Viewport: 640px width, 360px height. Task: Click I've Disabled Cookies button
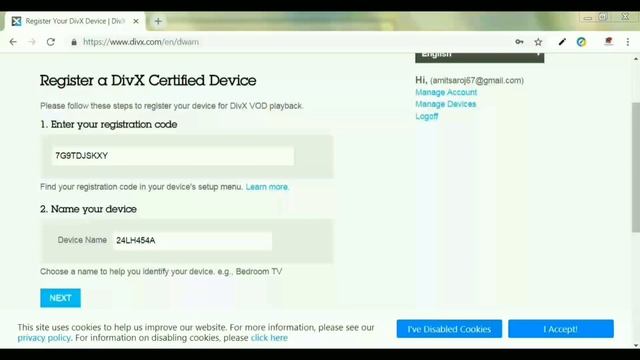click(449, 329)
